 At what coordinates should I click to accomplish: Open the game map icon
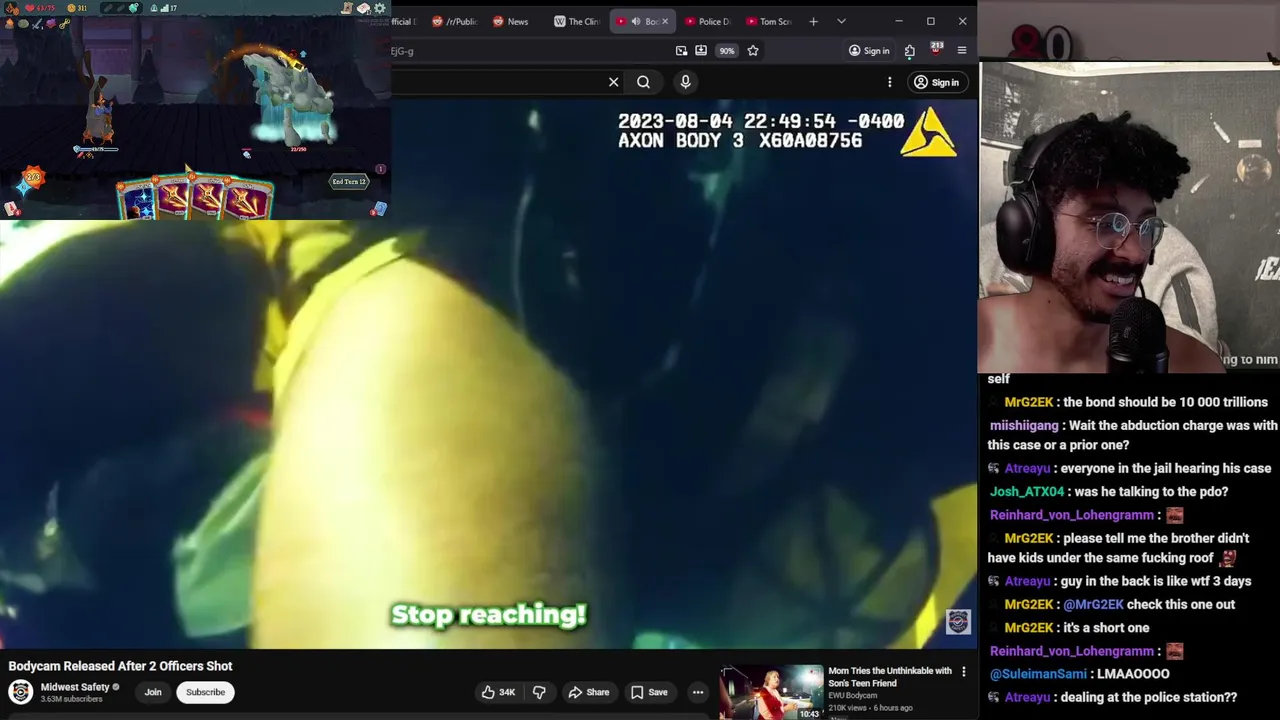click(347, 8)
